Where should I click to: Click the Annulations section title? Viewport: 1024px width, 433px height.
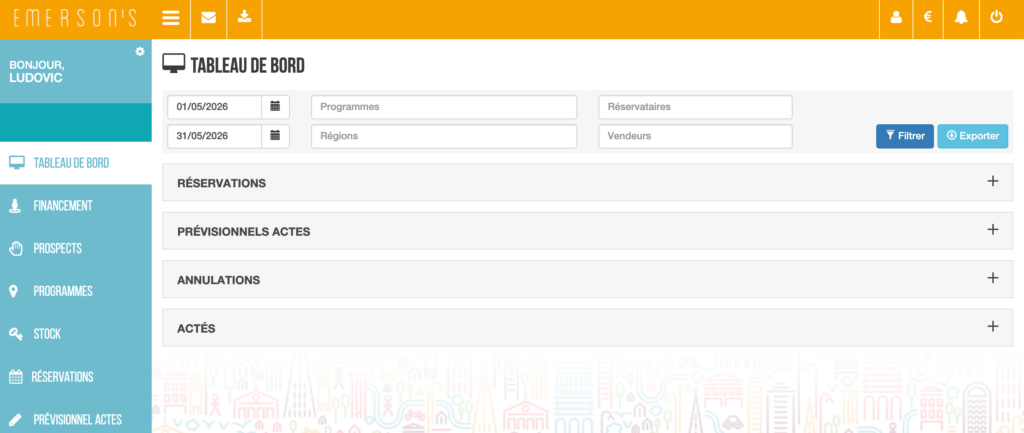[218, 280]
